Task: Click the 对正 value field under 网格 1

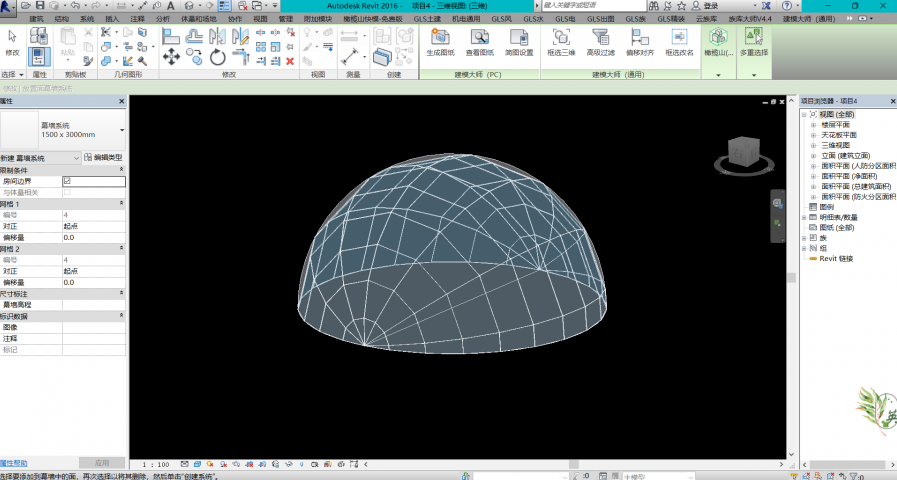Action: click(x=93, y=226)
